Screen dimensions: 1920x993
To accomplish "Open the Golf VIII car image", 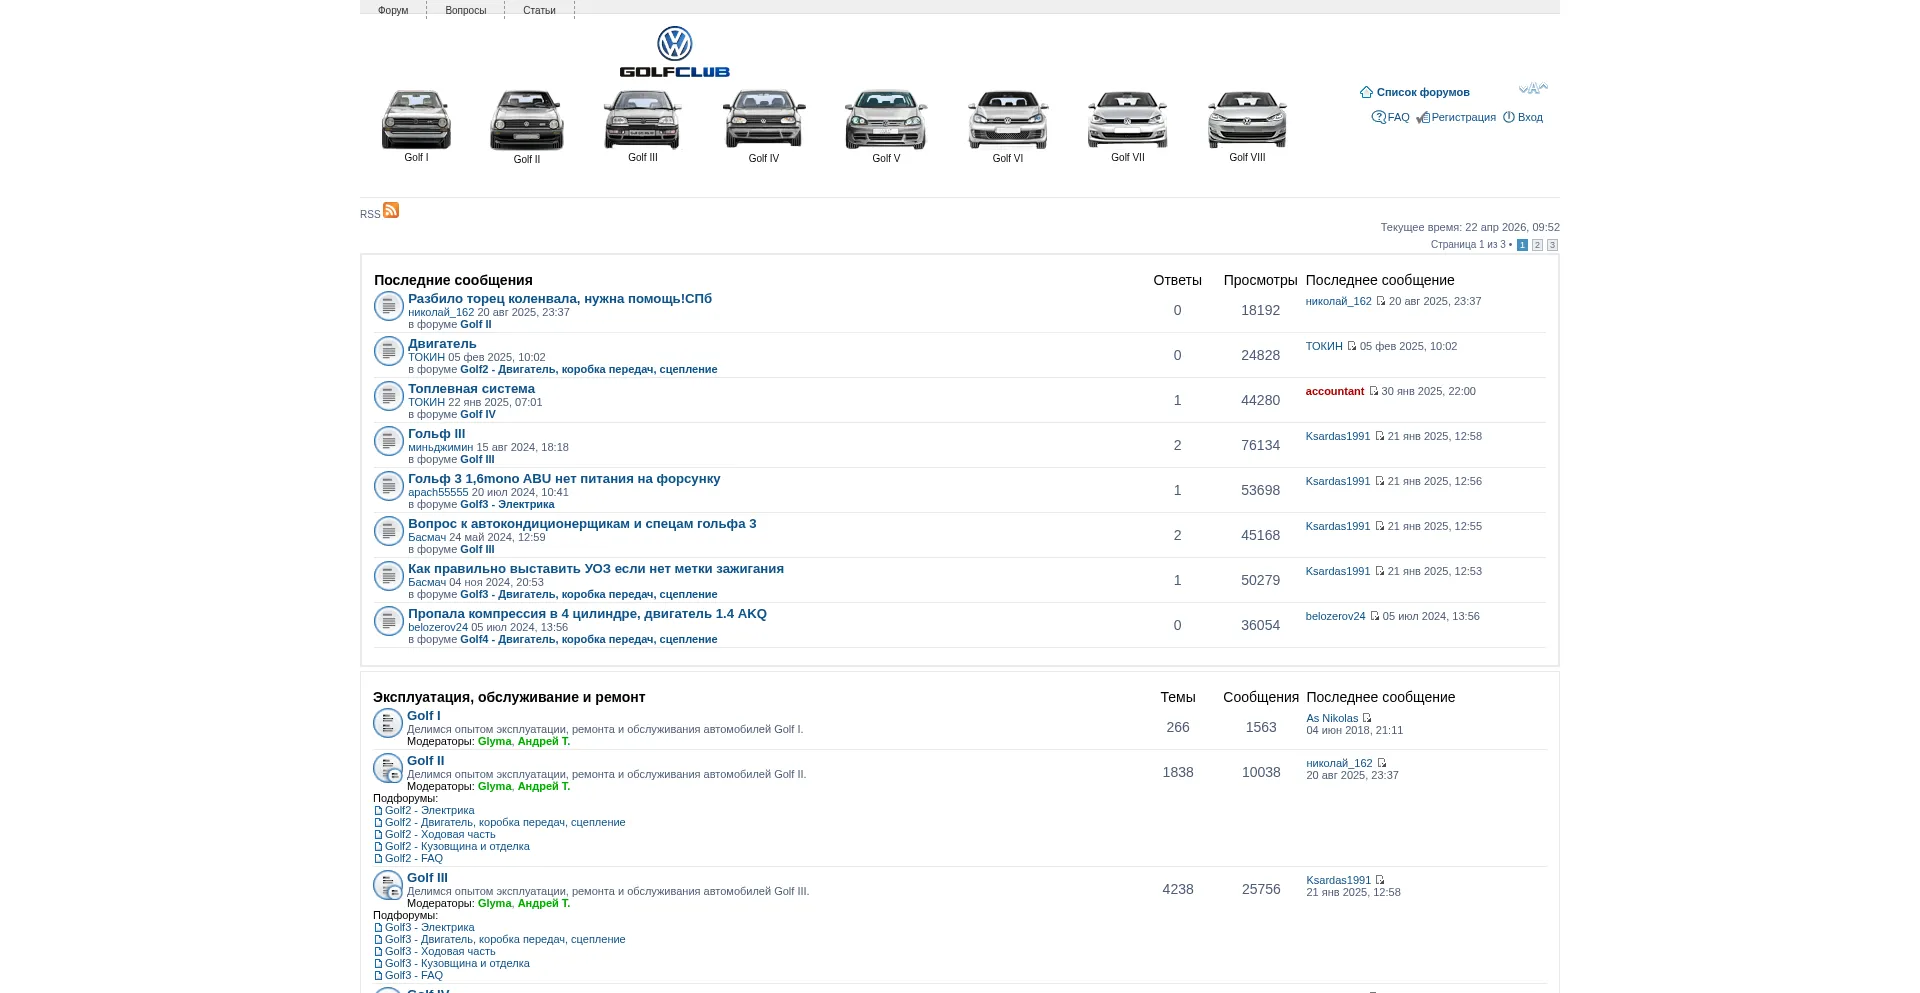I will tap(1247, 119).
